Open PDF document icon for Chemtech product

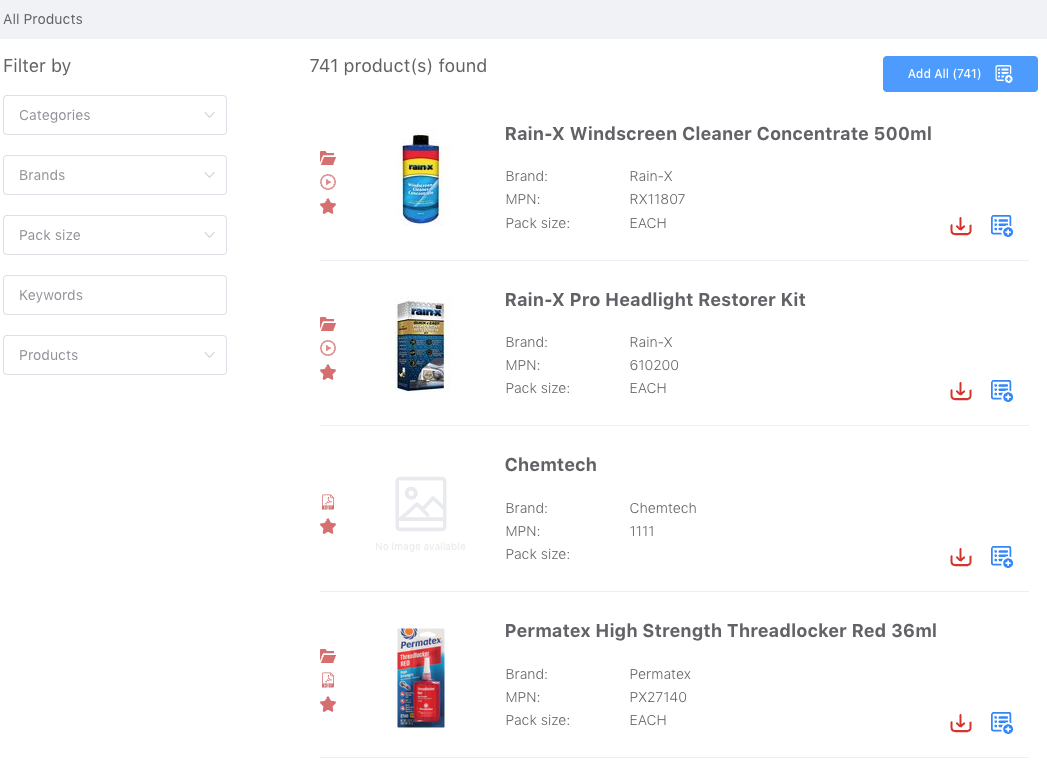(328, 502)
